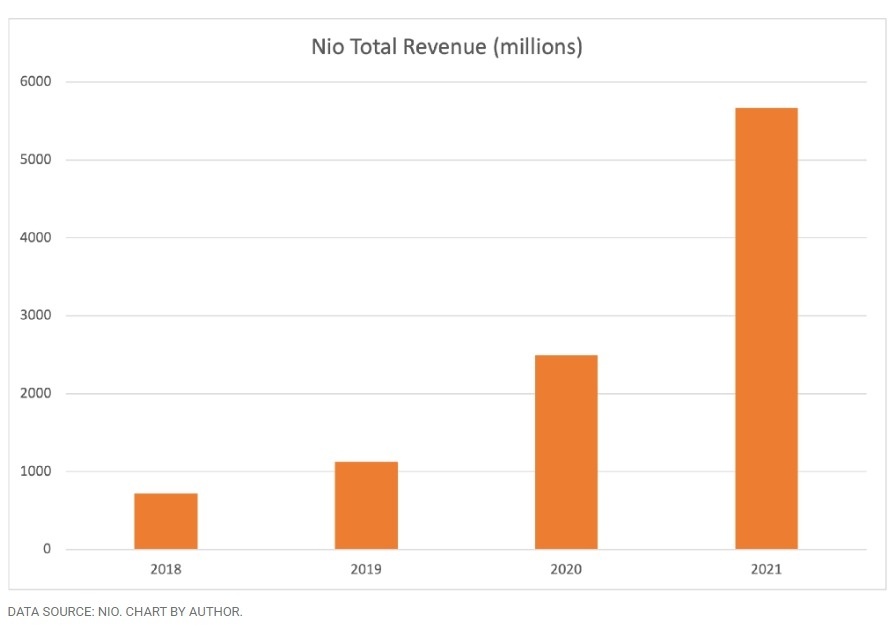Click the 0 y-axis value
This screenshot has width=893, height=627.
pos(47,549)
